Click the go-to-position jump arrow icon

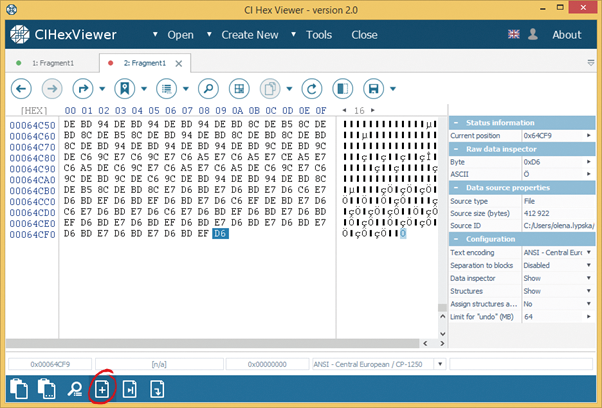pos(83,89)
